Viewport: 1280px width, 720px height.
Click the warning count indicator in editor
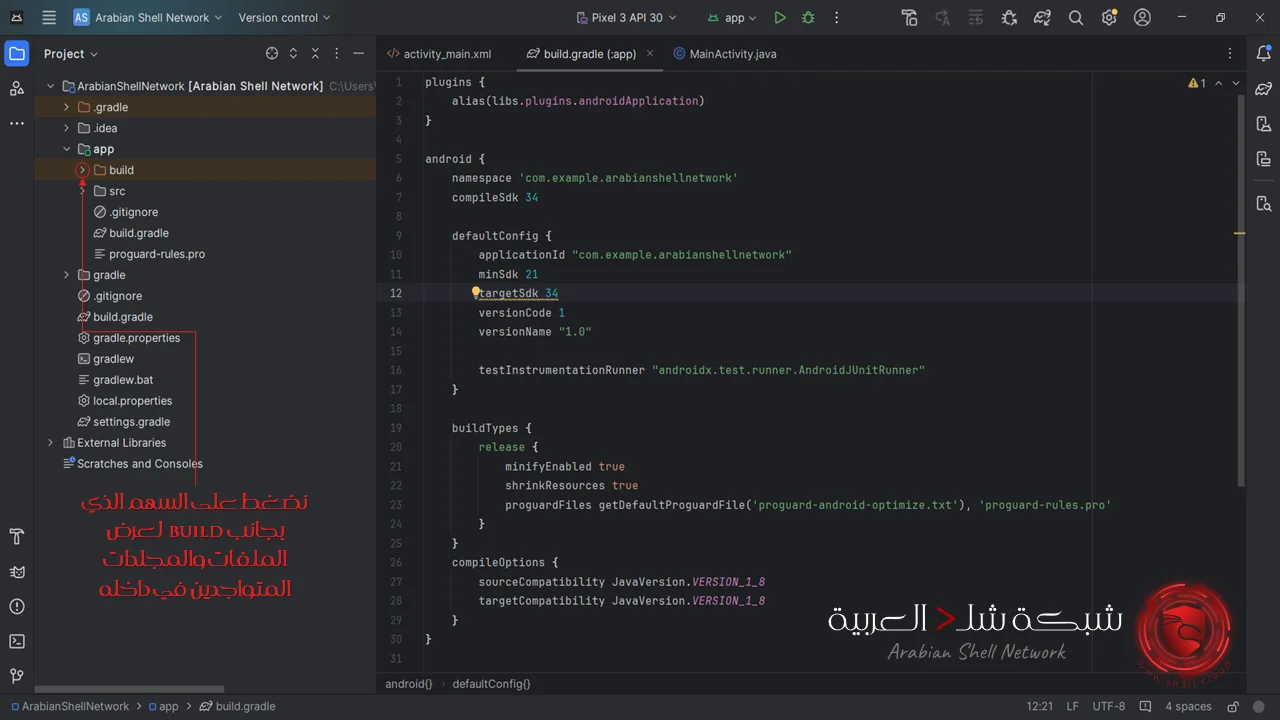(x=1197, y=83)
